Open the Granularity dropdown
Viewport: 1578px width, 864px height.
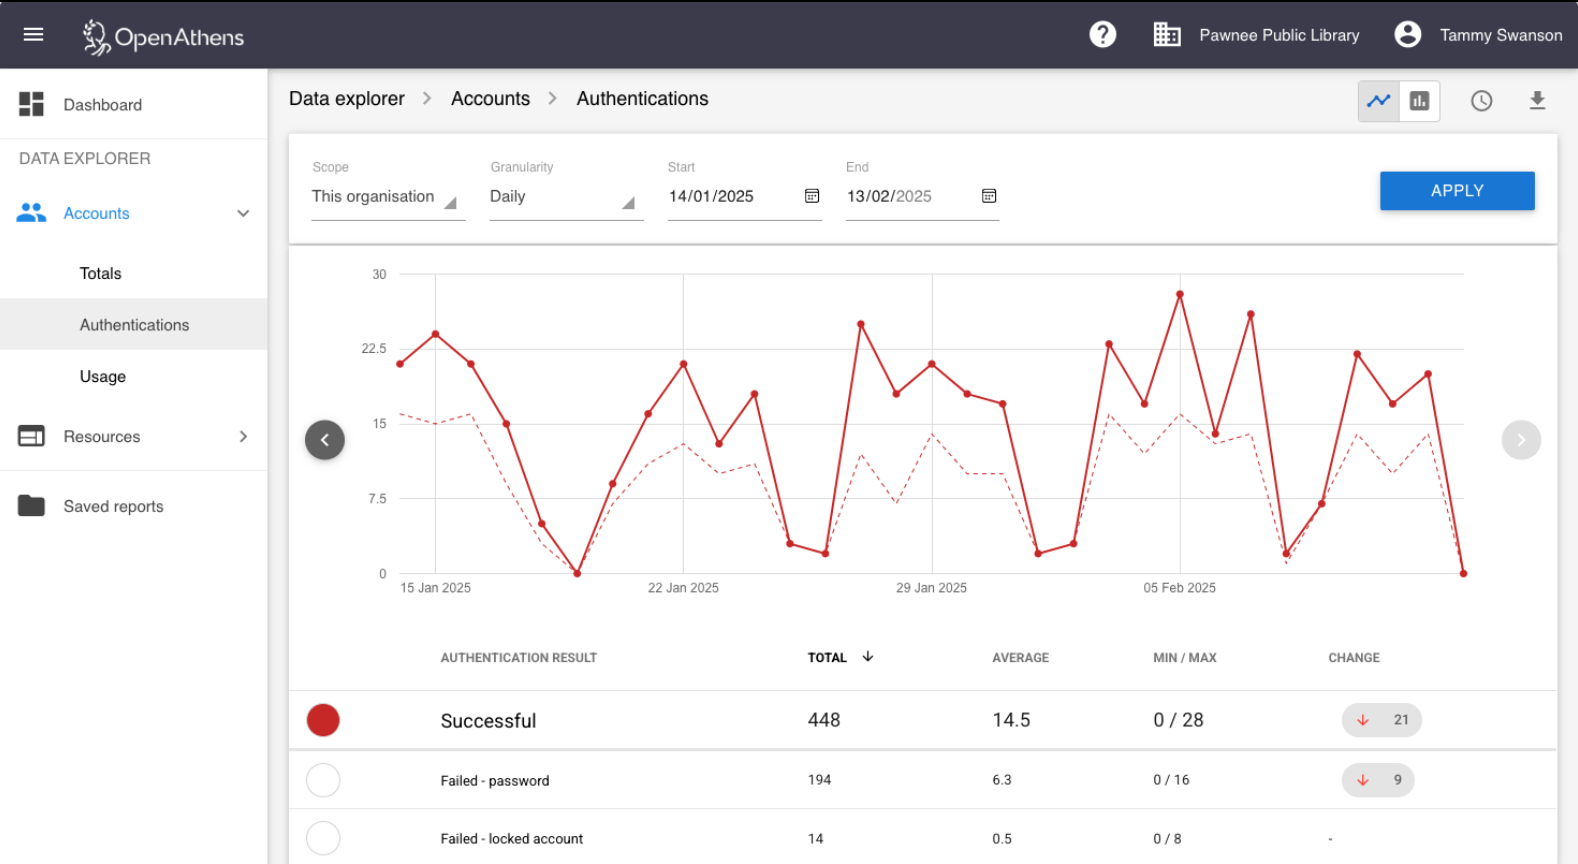[x=565, y=197]
